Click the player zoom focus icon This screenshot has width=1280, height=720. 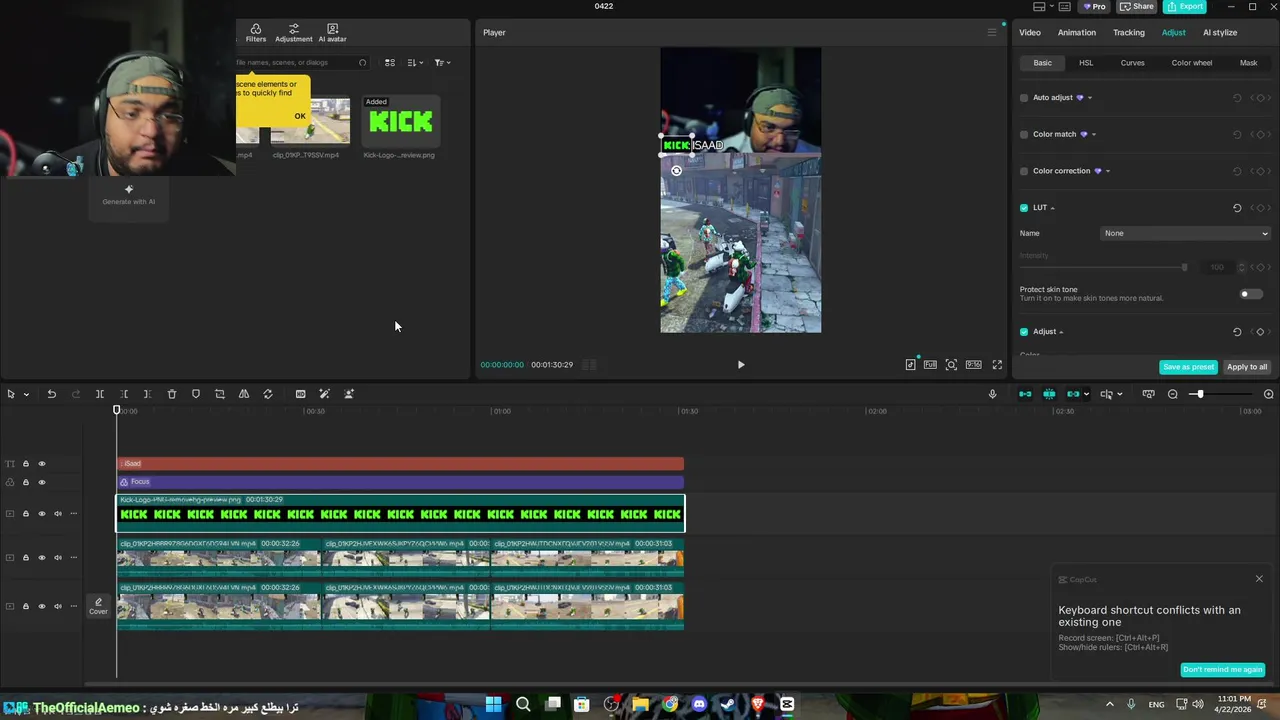[x=951, y=365]
